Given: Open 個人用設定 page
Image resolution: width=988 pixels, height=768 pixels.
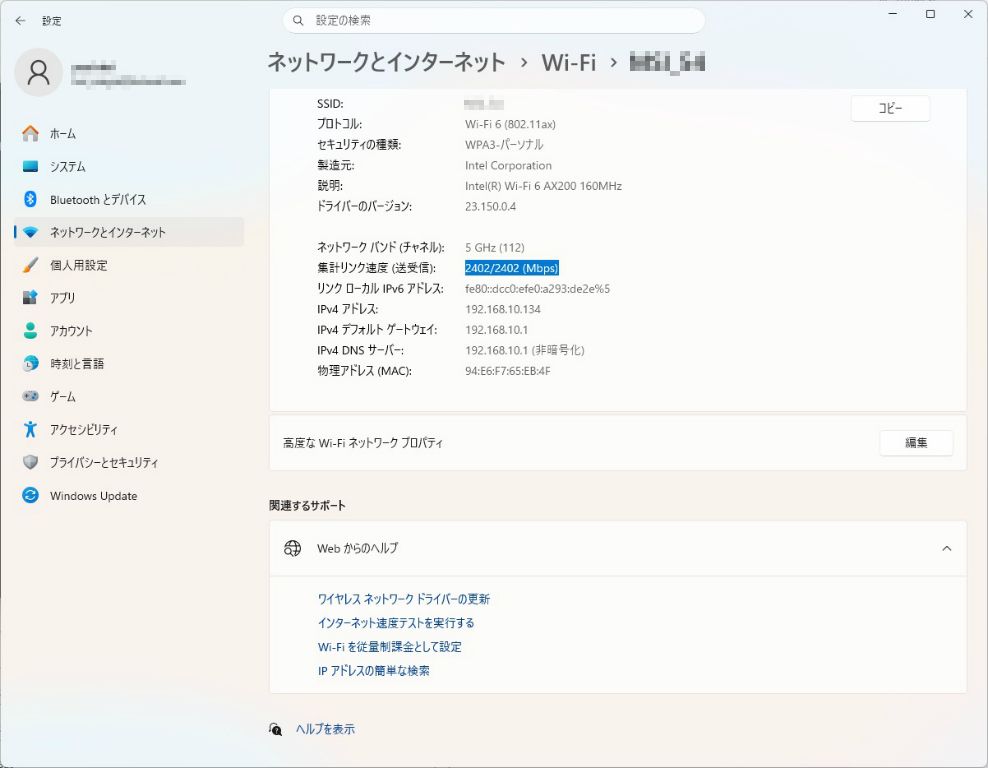Looking at the screenshot, I should pyautogui.click(x=129, y=265).
